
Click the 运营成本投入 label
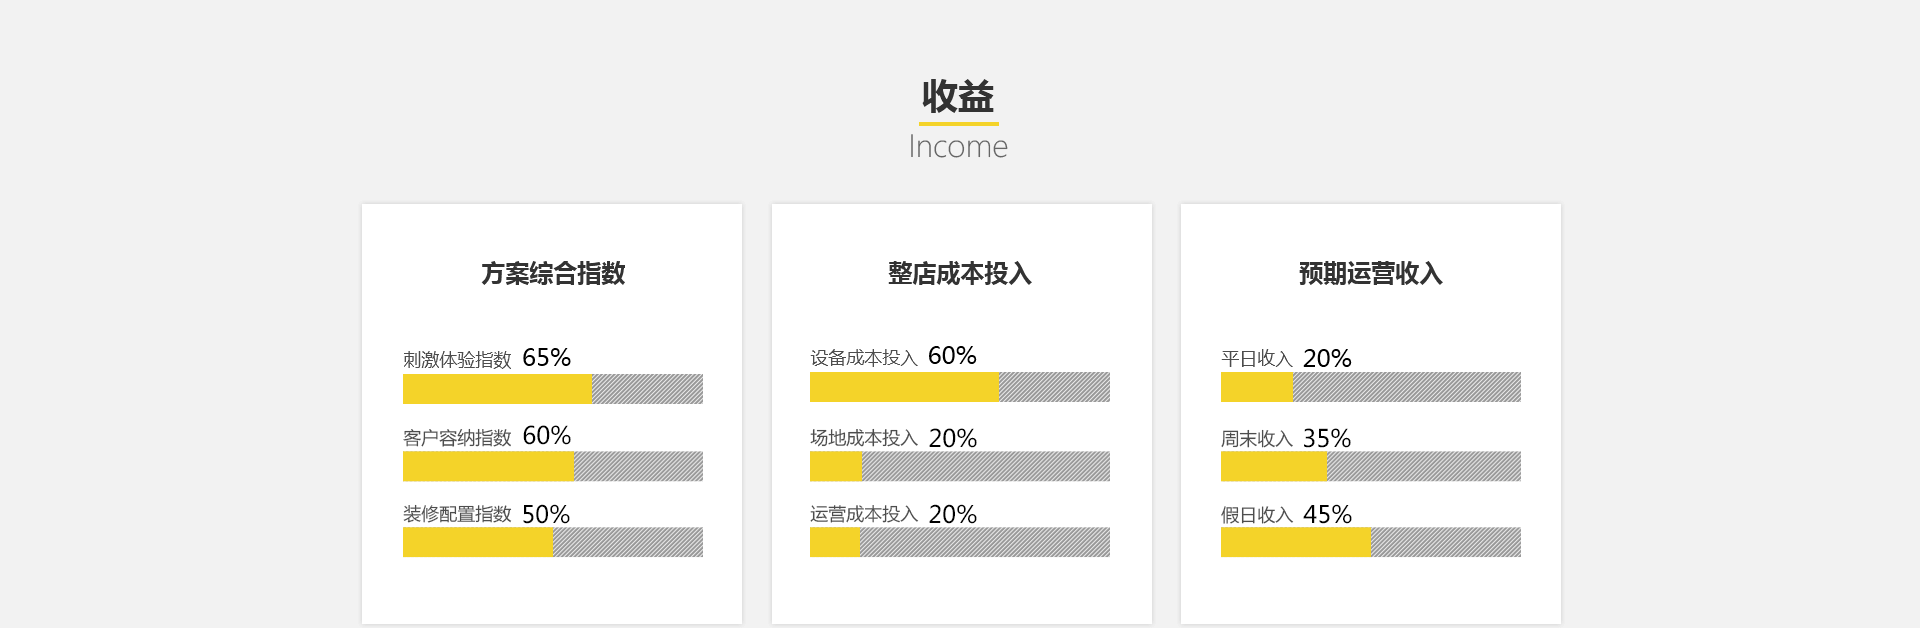click(864, 514)
